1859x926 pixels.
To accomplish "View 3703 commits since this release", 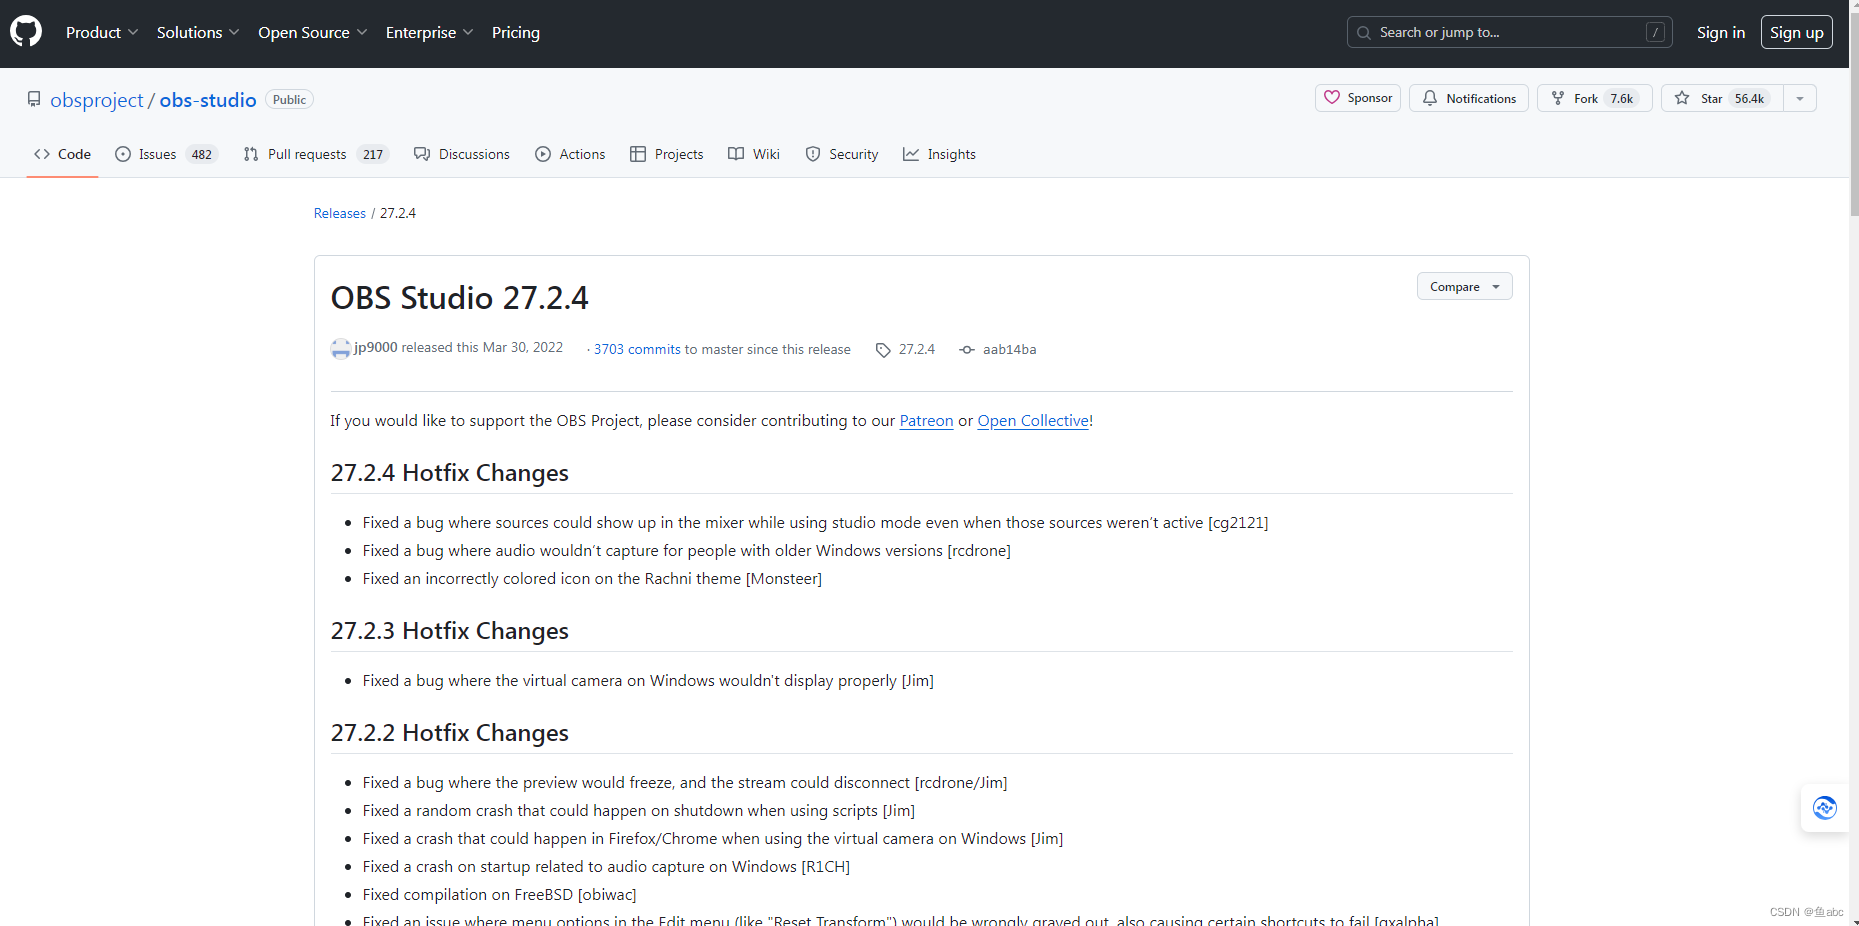I will [x=637, y=349].
